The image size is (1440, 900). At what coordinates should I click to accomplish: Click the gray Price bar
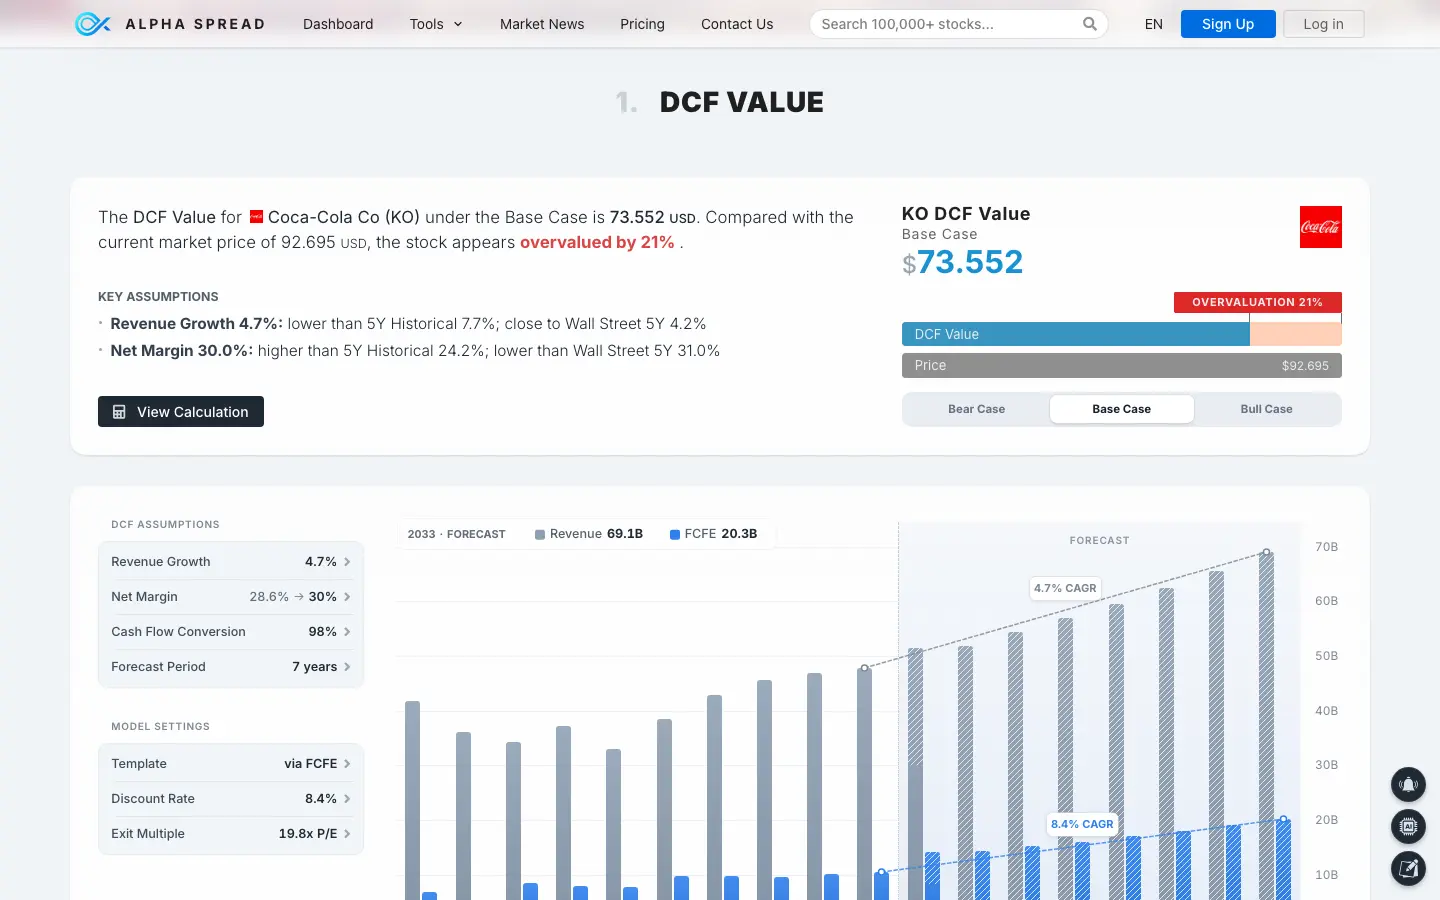(x=1122, y=365)
